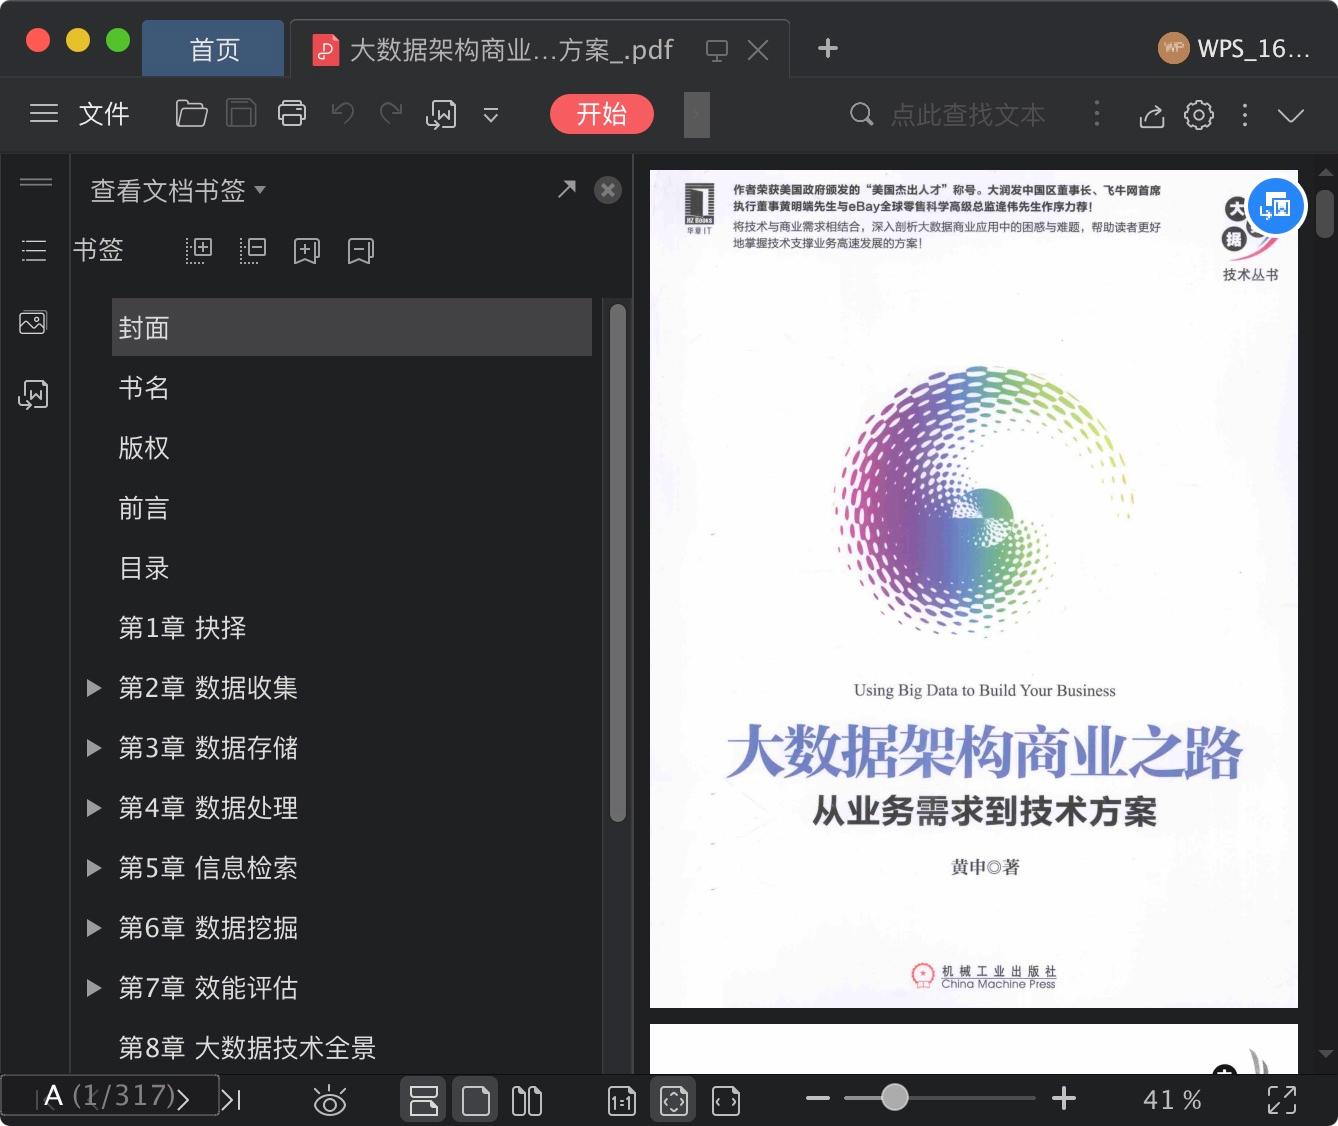Show thumbnails sidebar image icon
The height and width of the screenshot is (1126, 1338).
tap(33, 322)
